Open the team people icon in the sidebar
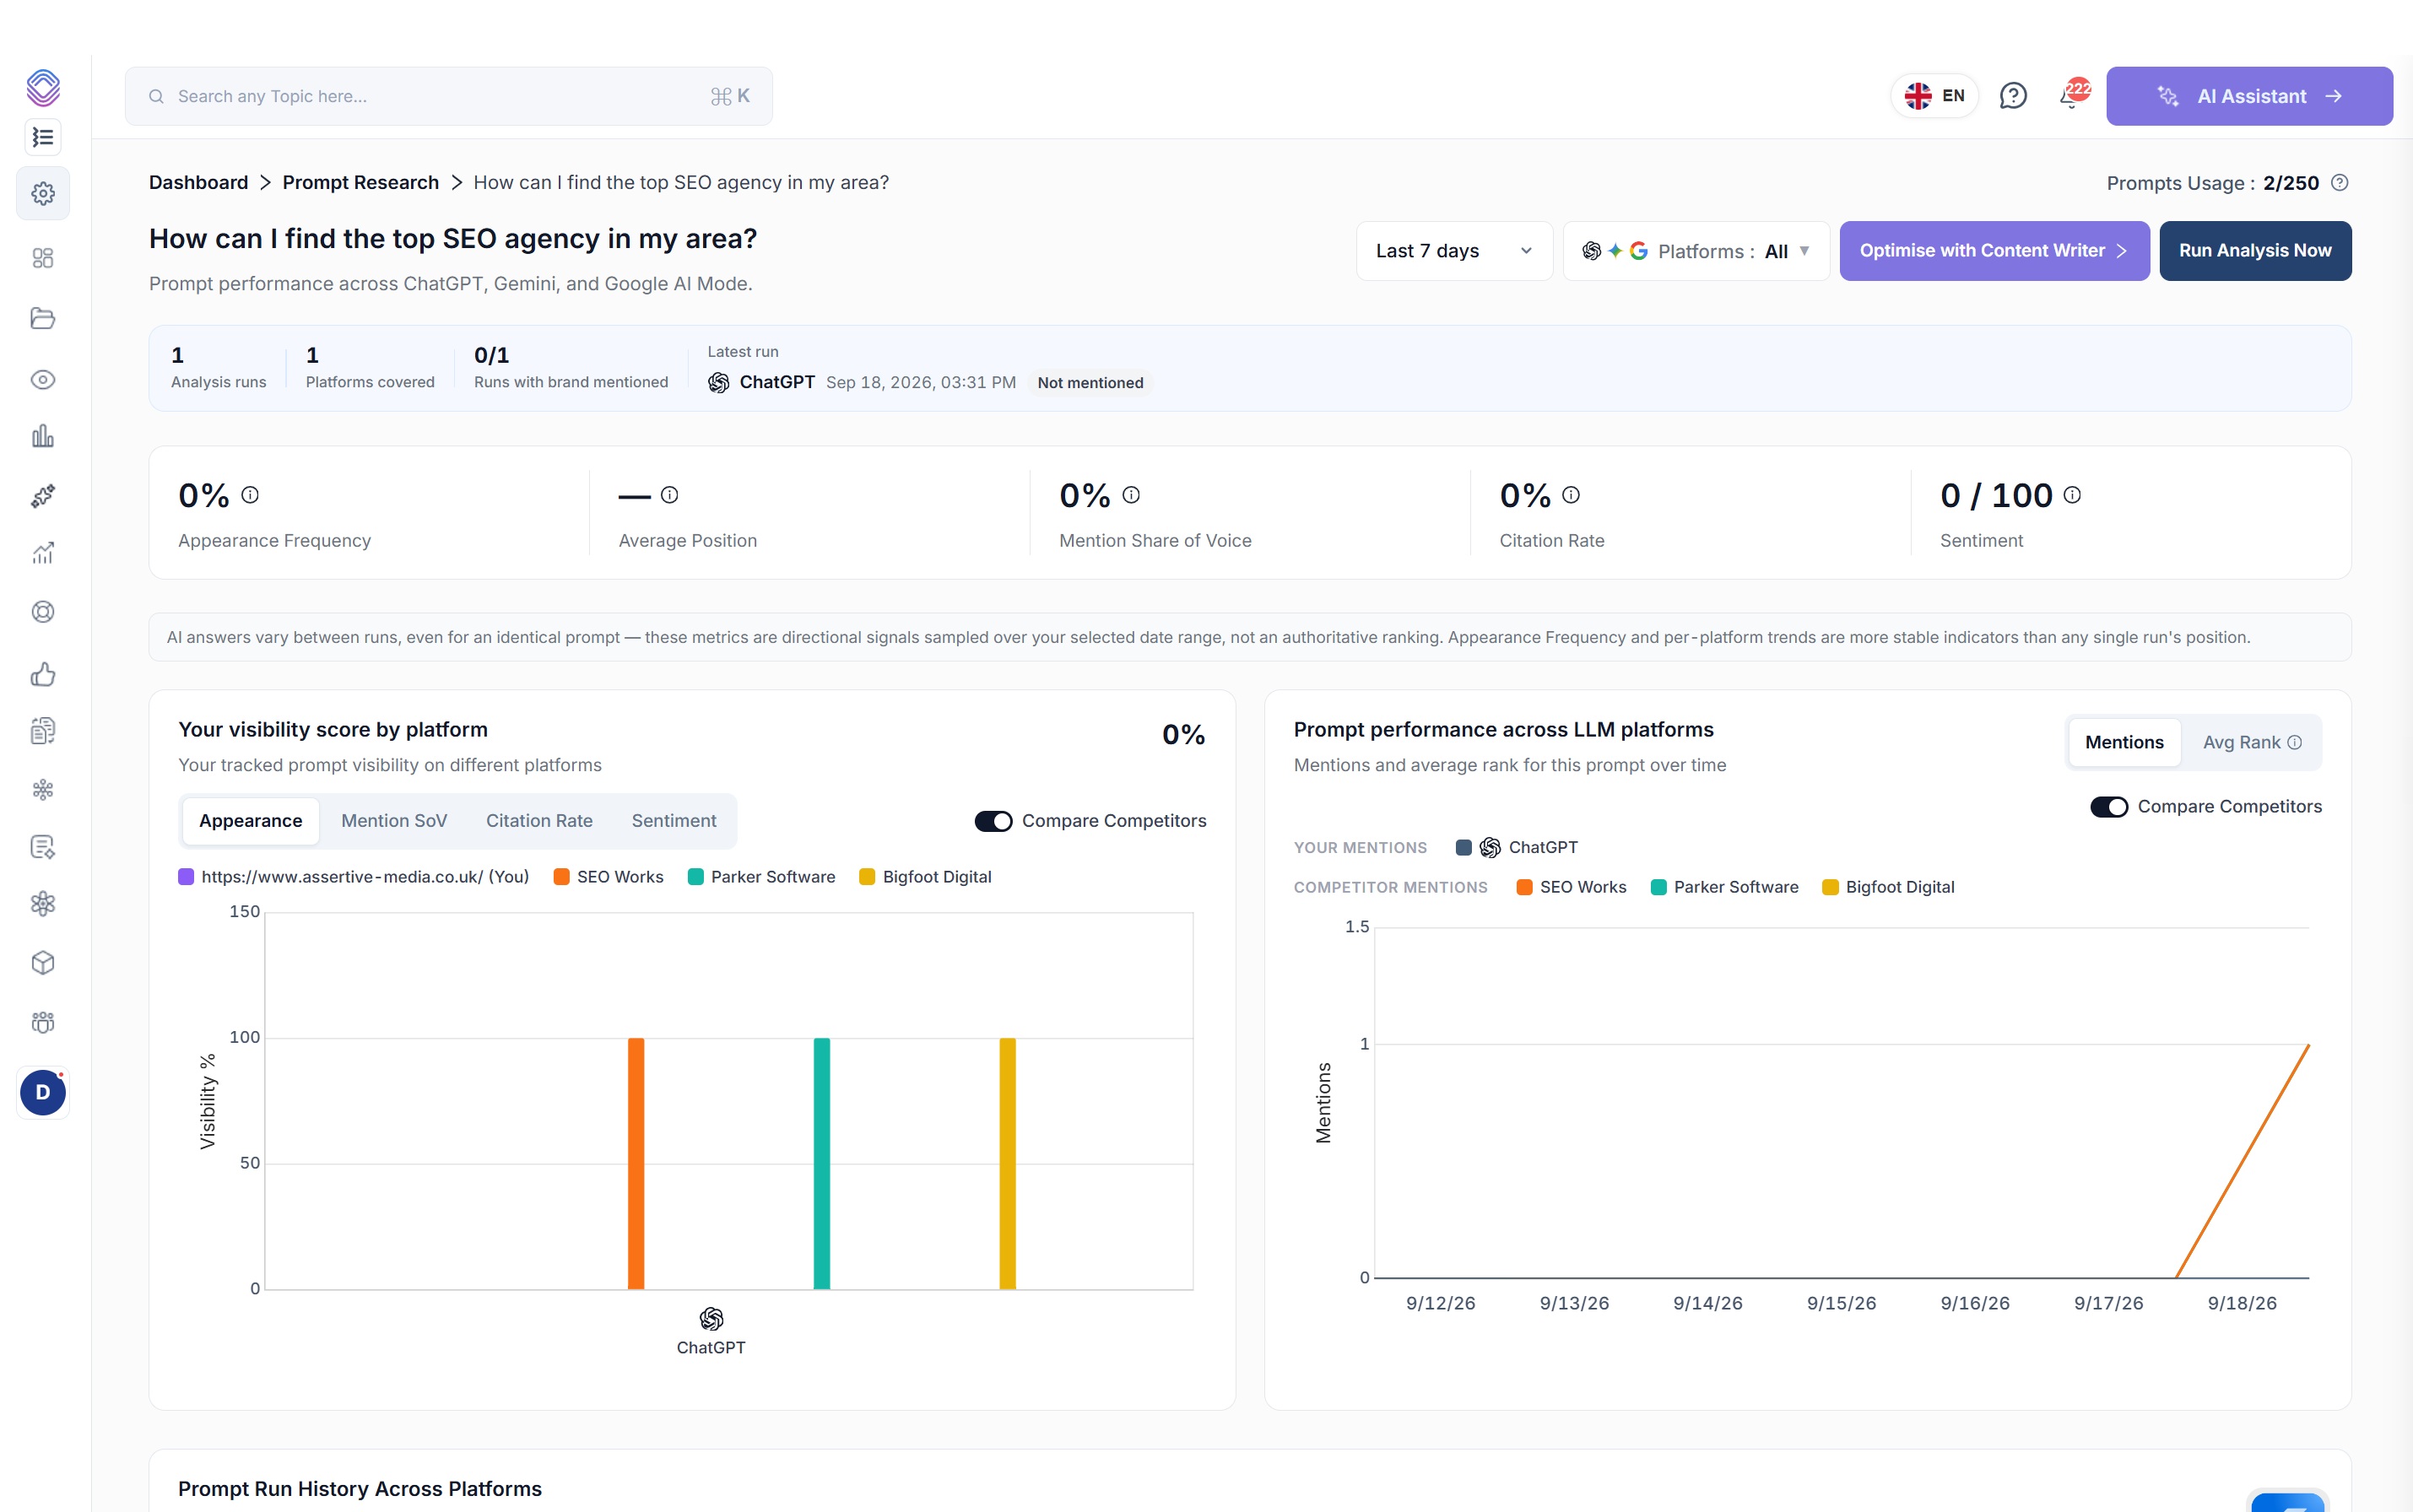Viewport: 2413px width, 1512px height. click(x=43, y=1022)
